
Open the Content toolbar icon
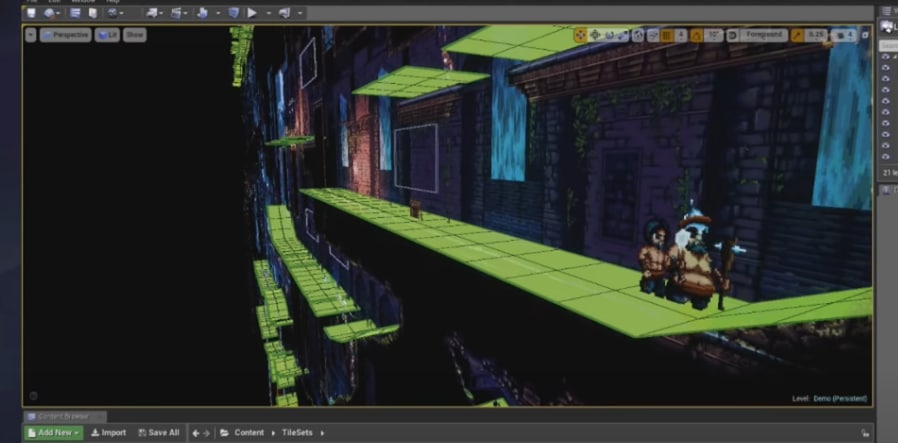tap(75, 13)
